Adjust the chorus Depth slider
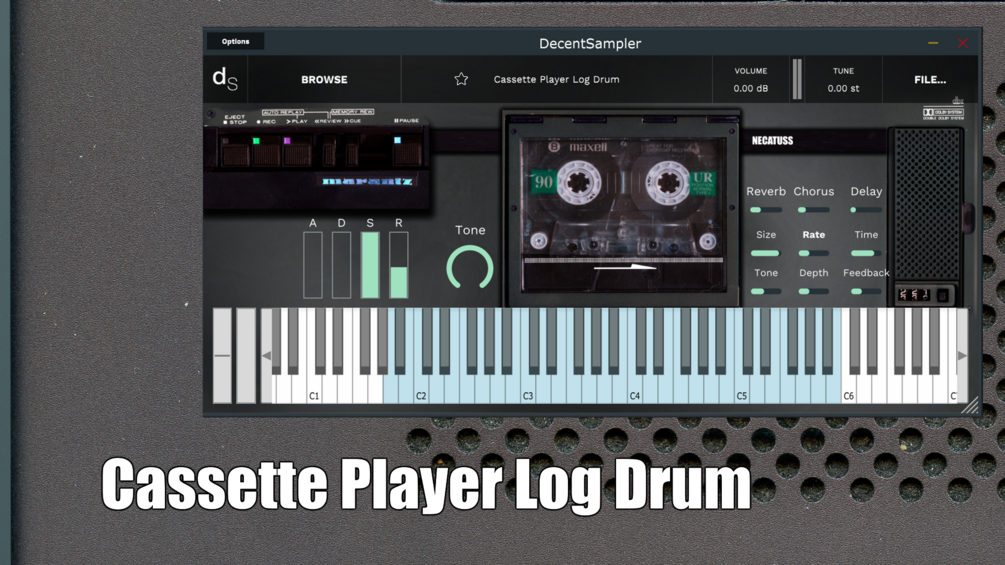 coord(813,291)
